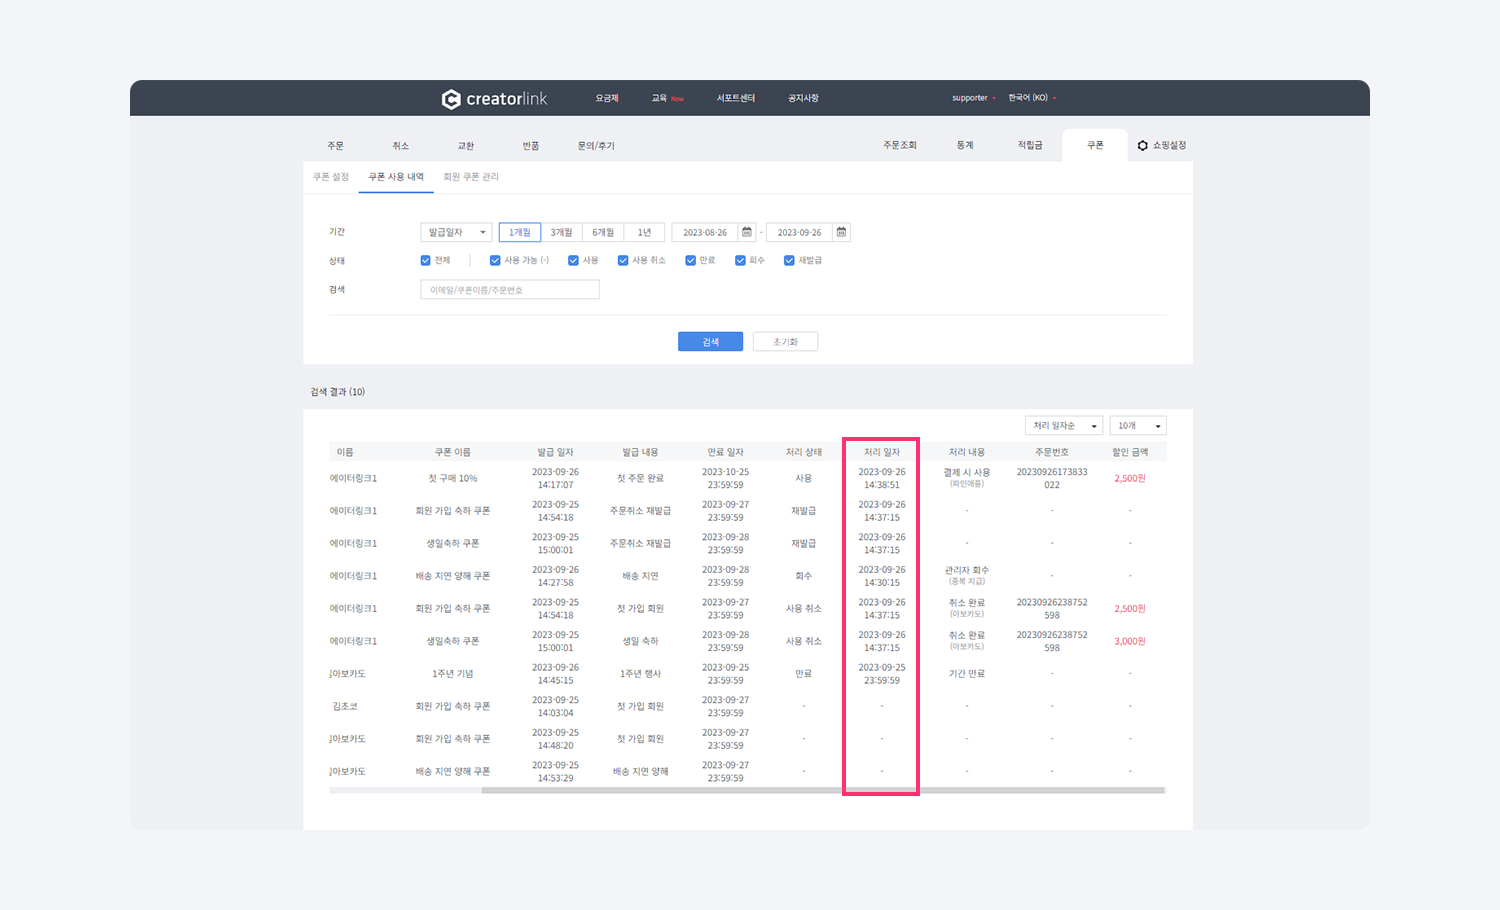This screenshot has width=1500, height=910.
Task: Open the 주문조회 tab
Action: 900,145
